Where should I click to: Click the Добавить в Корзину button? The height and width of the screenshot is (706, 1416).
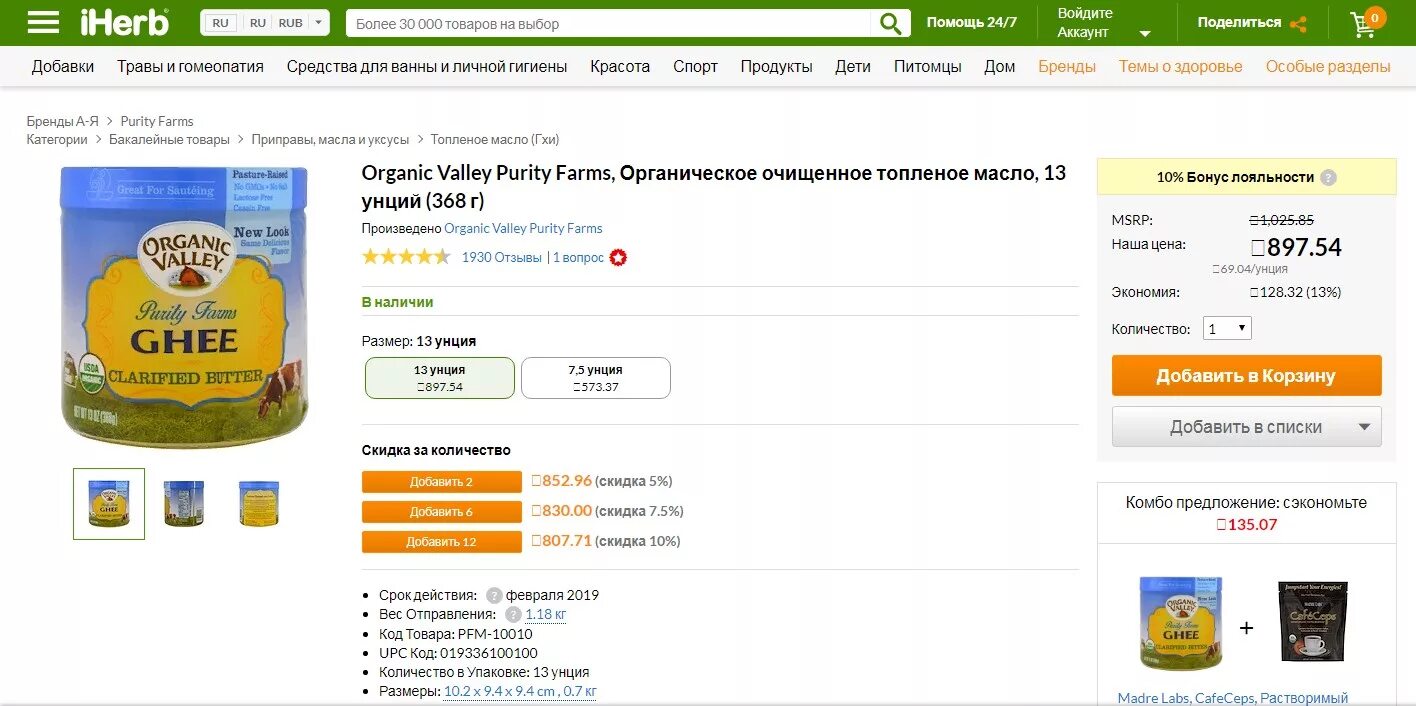[x=1247, y=376]
